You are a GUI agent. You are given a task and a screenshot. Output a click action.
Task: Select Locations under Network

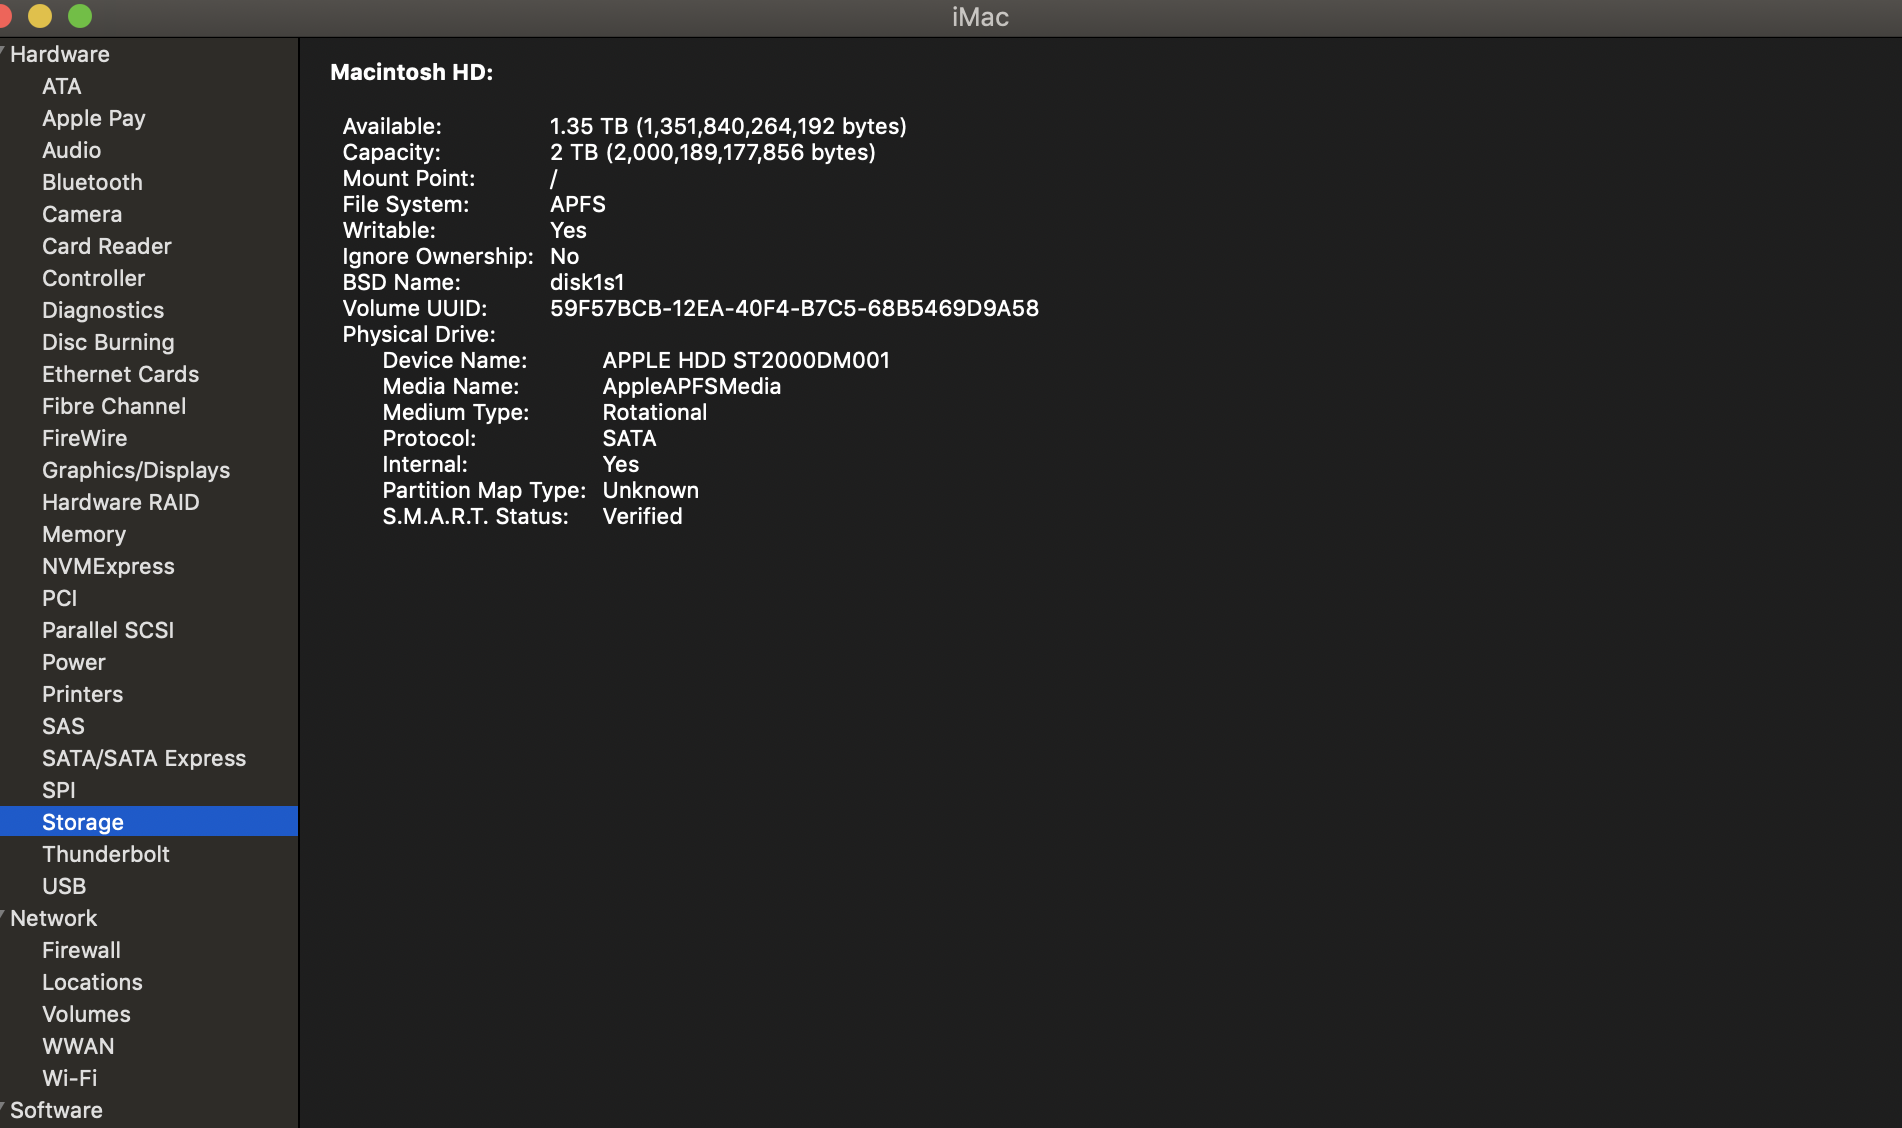tap(92, 982)
